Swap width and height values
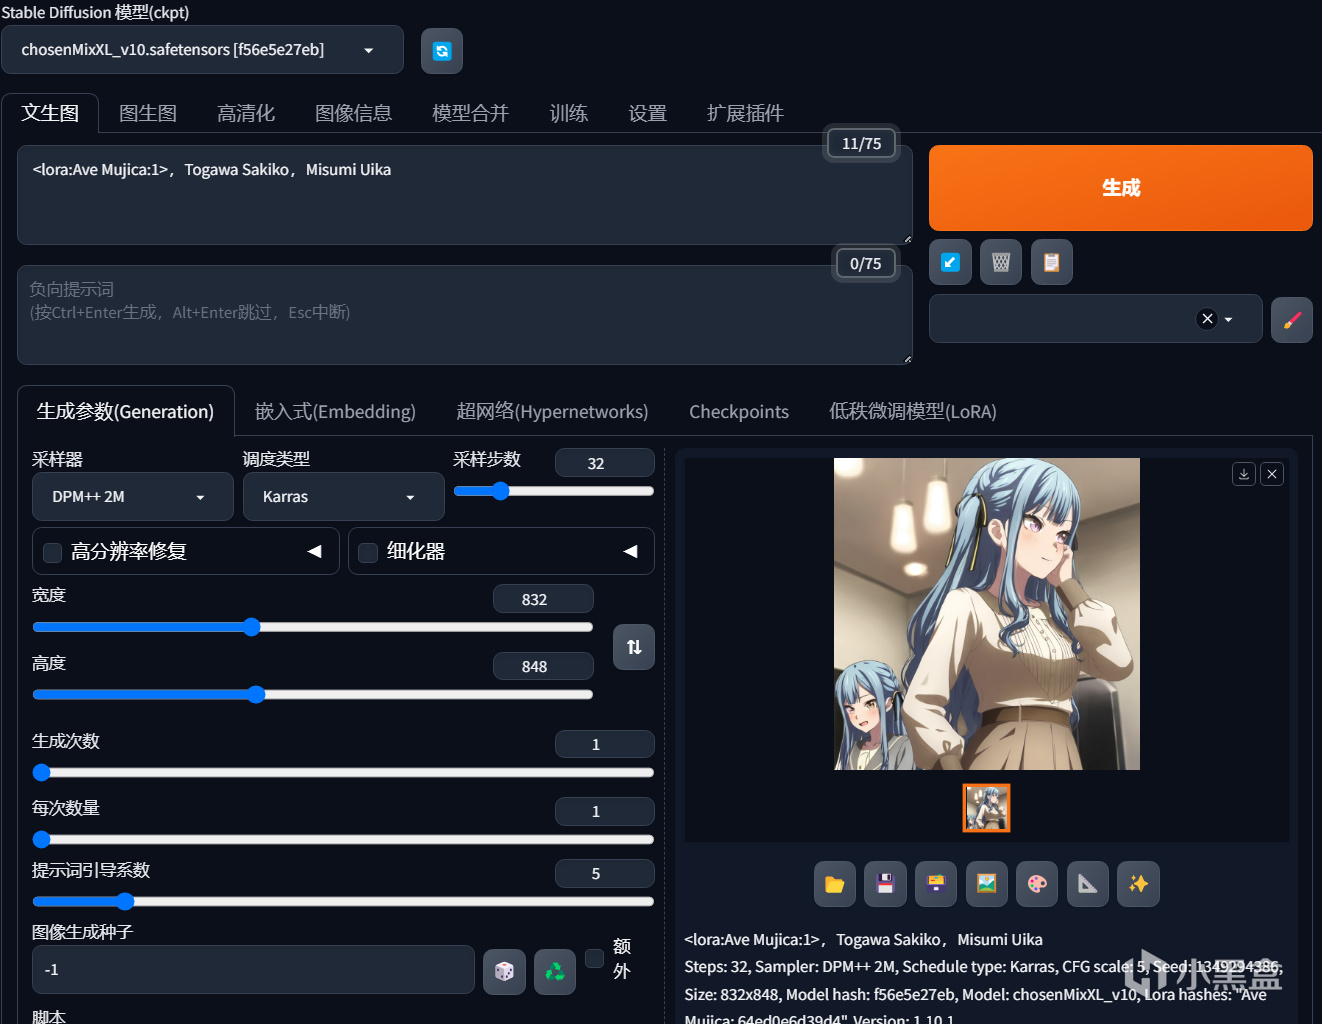Viewport: 1322px width, 1024px height. point(634,647)
